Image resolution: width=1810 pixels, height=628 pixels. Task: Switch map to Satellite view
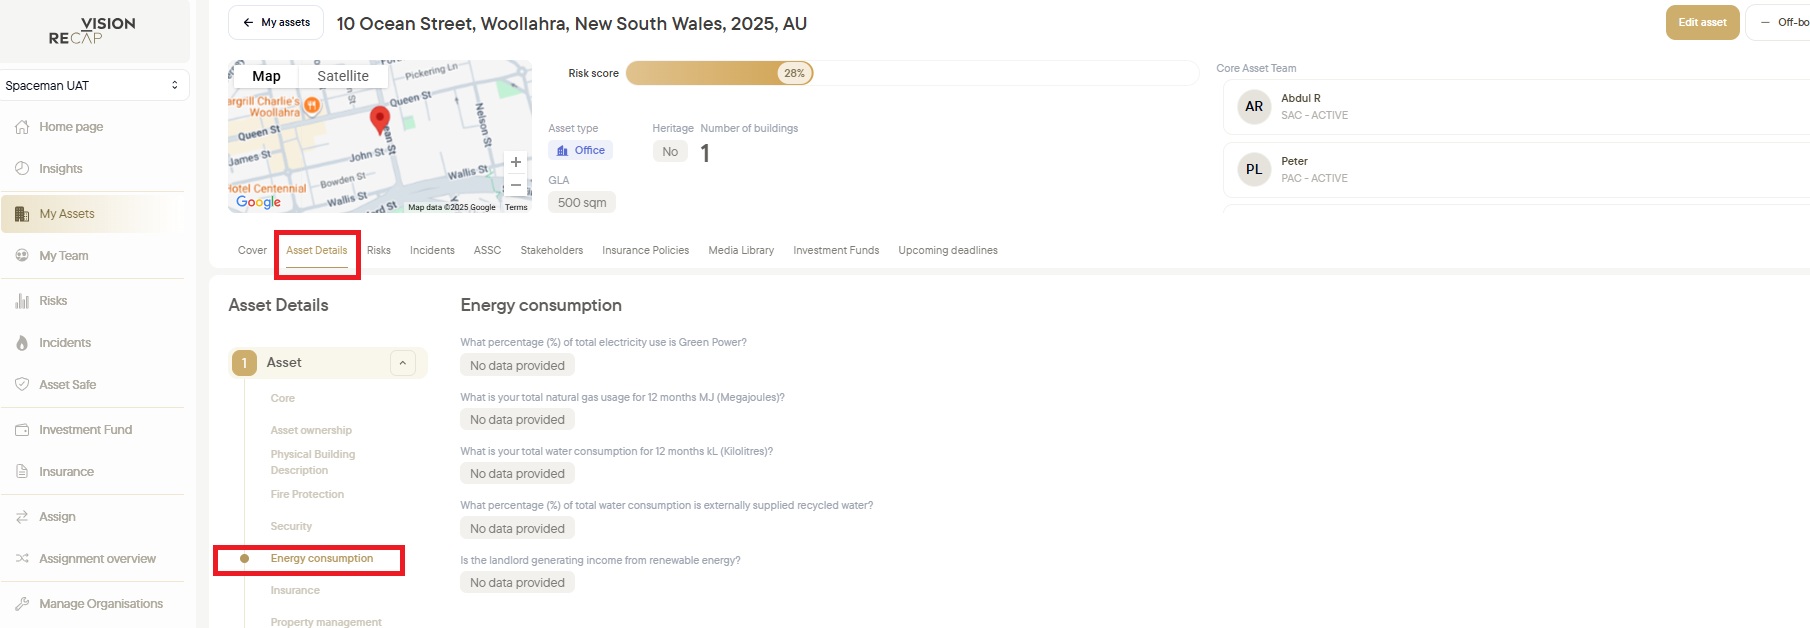pos(343,76)
